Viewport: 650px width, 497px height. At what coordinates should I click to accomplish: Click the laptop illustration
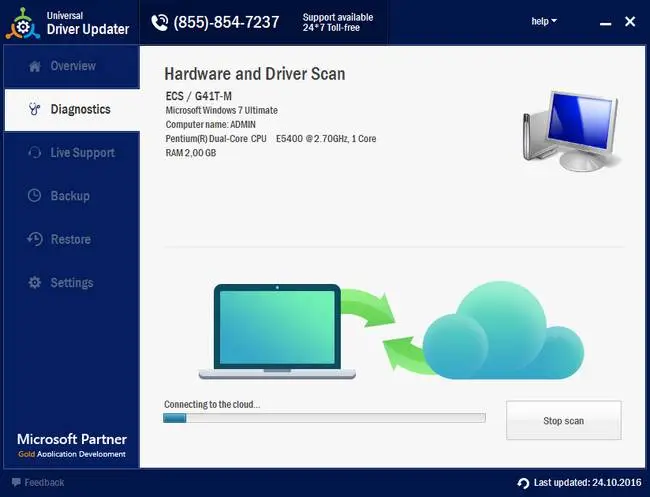click(x=277, y=331)
